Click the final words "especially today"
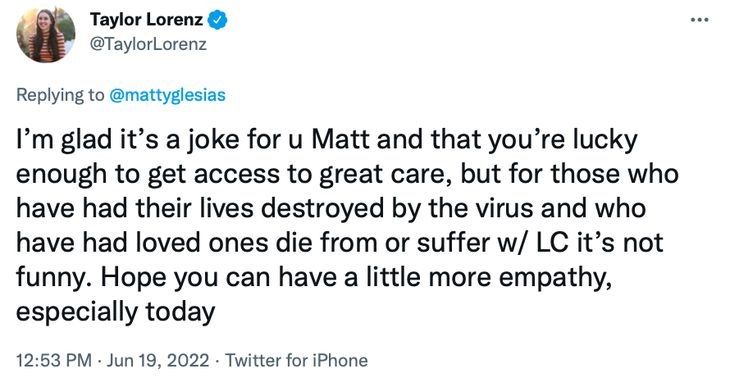 pyautogui.click(x=115, y=312)
